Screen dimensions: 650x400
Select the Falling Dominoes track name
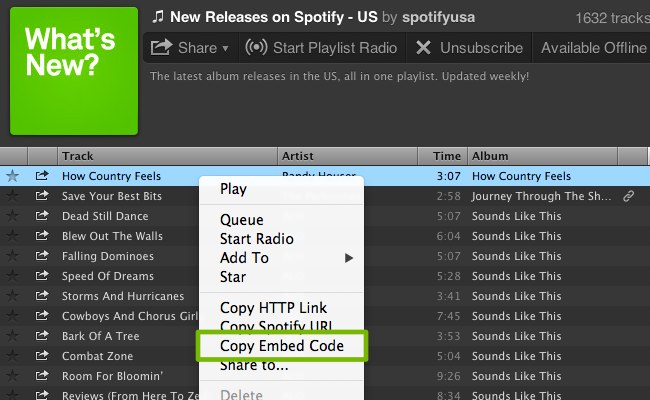coord(108,256)
